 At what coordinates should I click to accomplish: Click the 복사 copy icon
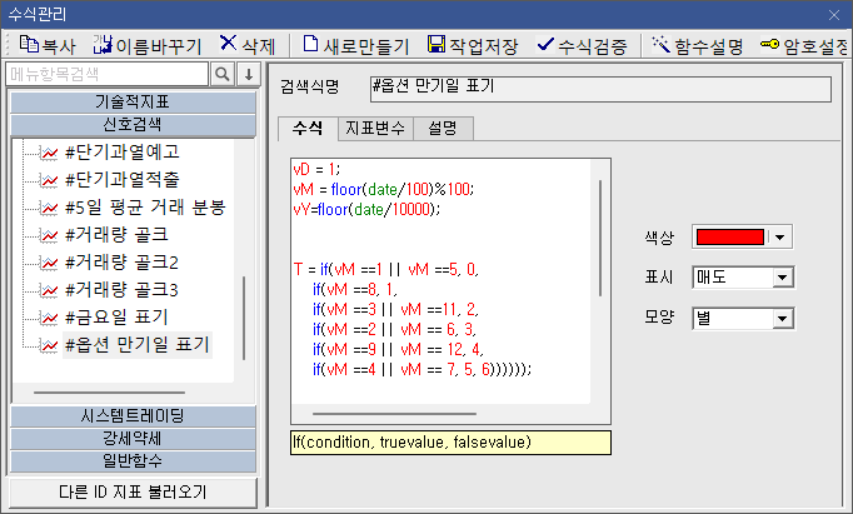[28, 45]
